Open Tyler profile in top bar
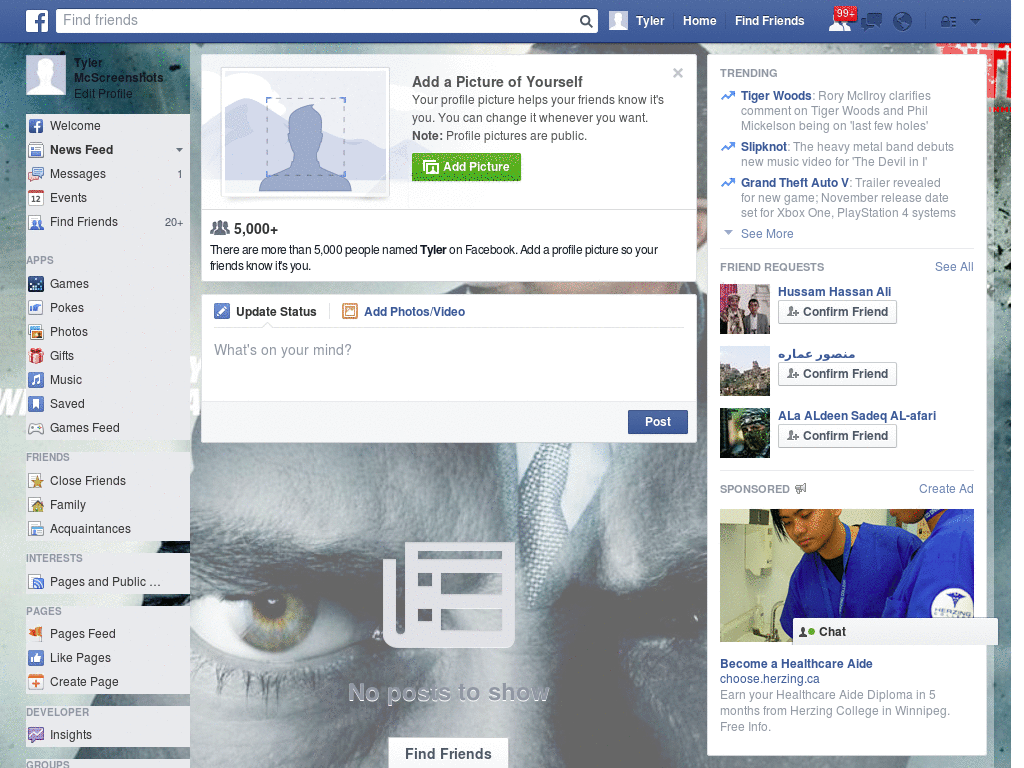1024x768 pixels. tap(637, 21)
